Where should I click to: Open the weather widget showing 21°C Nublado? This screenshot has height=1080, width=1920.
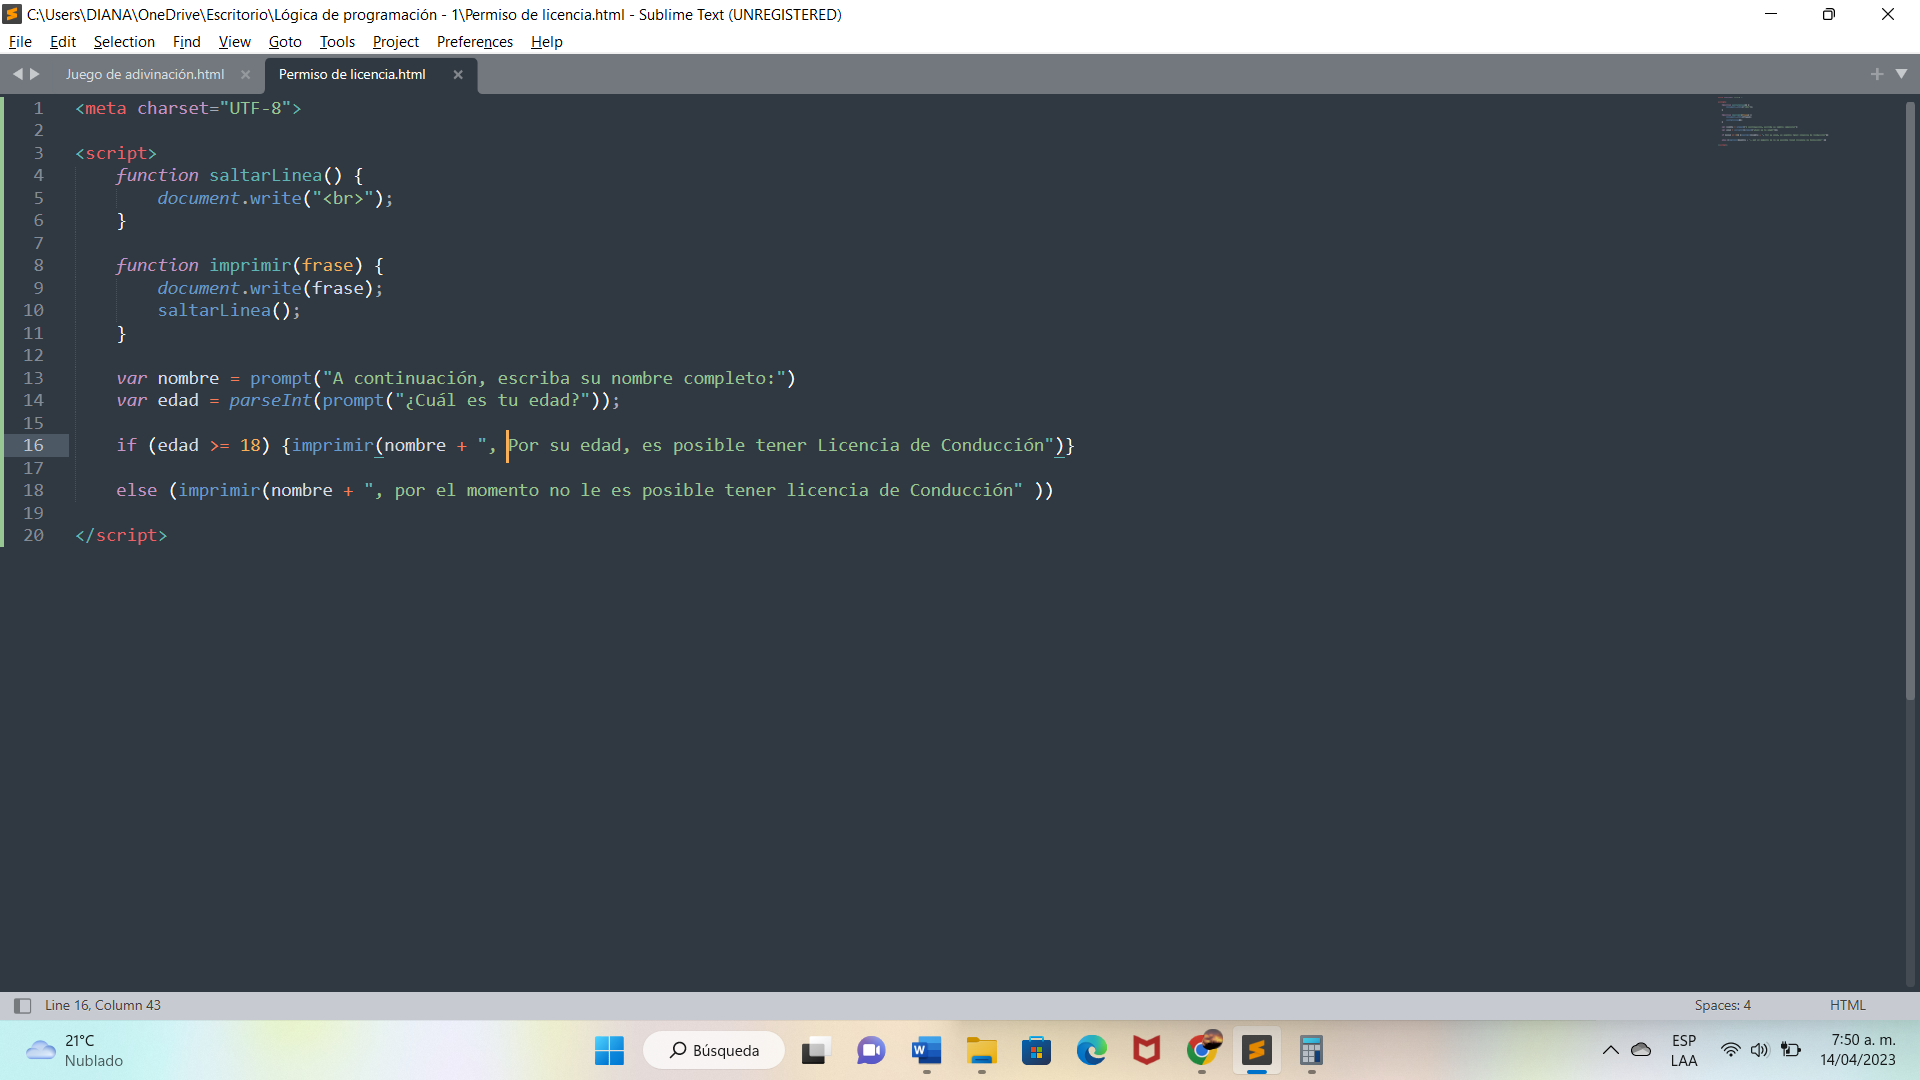75,1051
